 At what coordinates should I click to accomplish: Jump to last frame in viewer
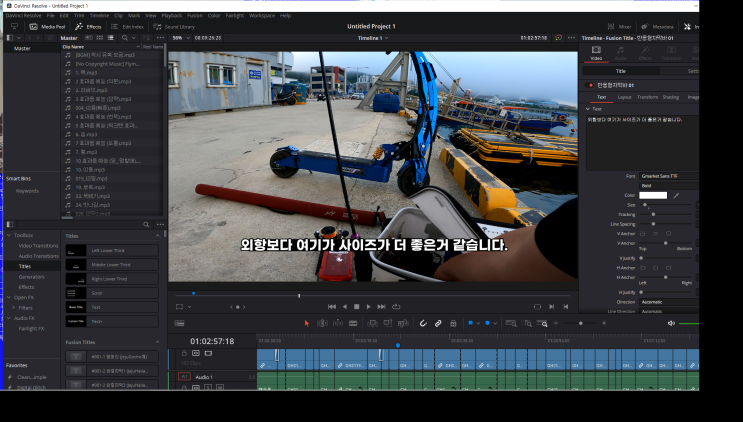(381, 307)
